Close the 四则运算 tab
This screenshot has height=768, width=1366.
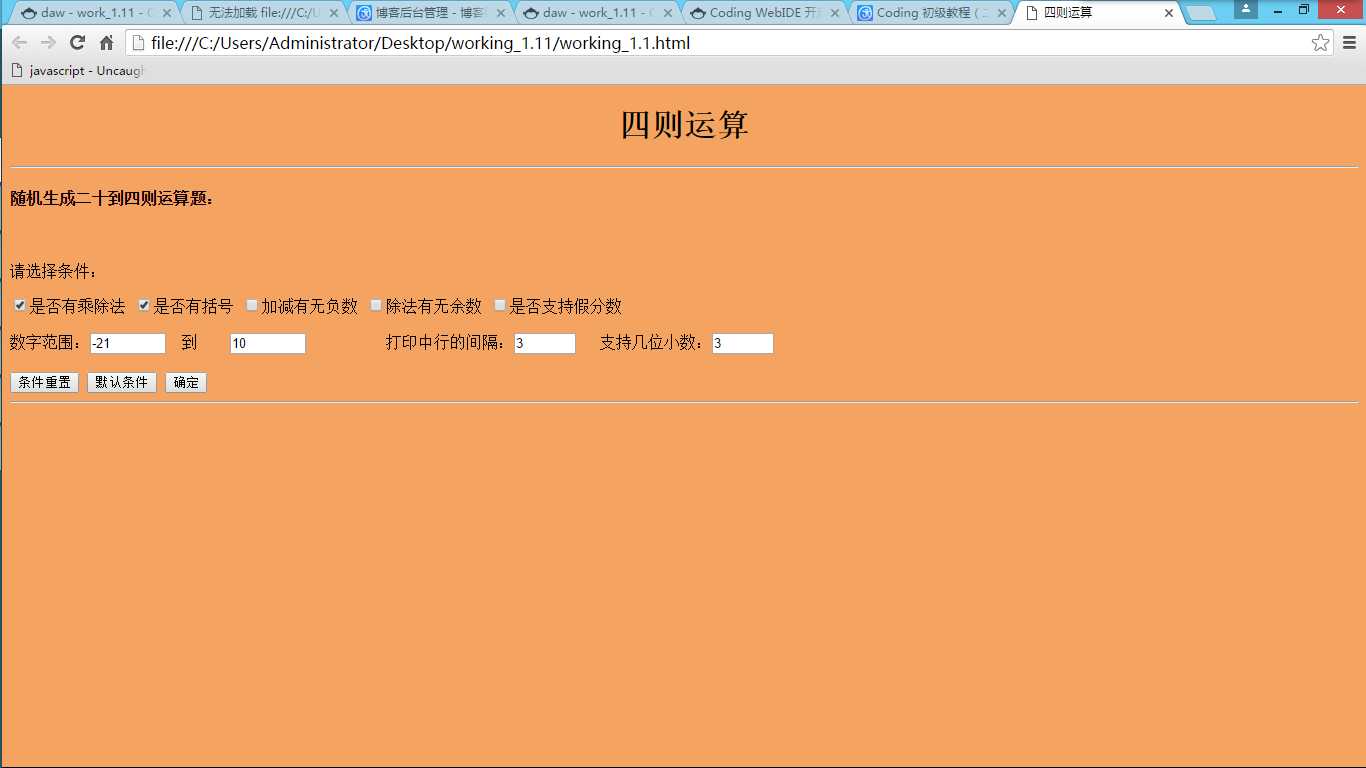pos(1169,13)
